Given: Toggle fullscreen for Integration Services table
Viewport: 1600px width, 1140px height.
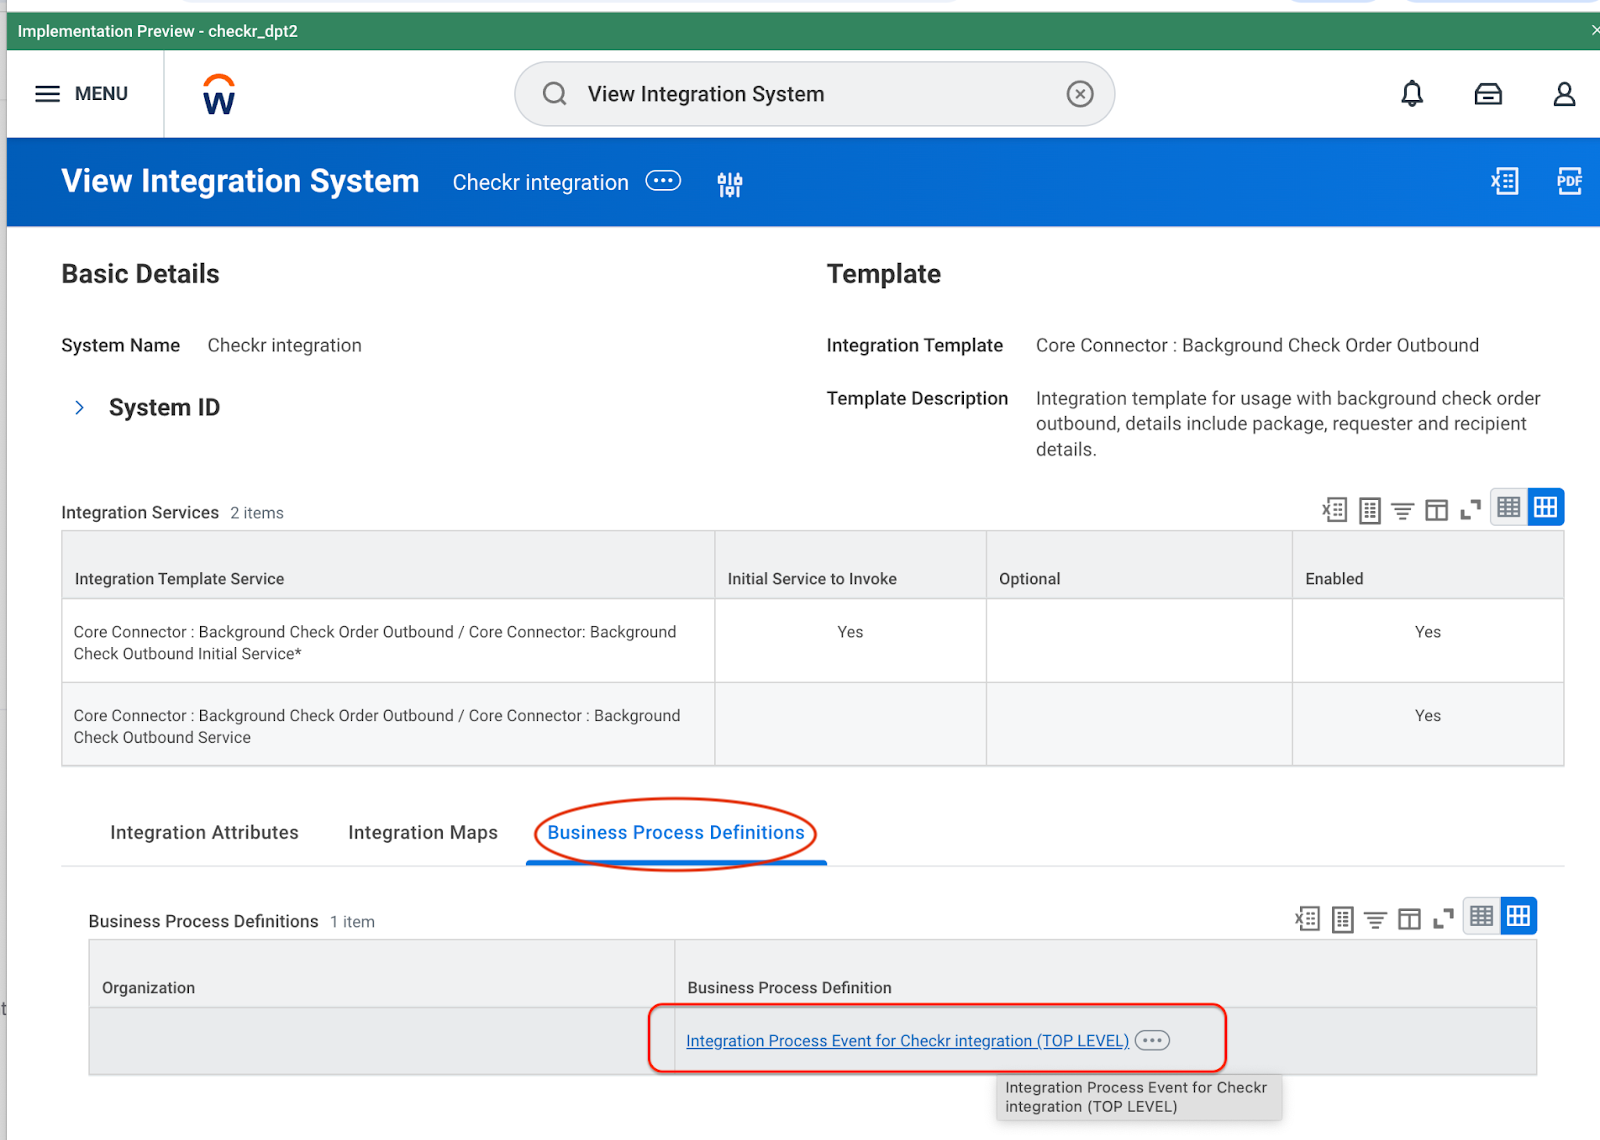Looking at the screenshot, I should tap(1470, 510).
